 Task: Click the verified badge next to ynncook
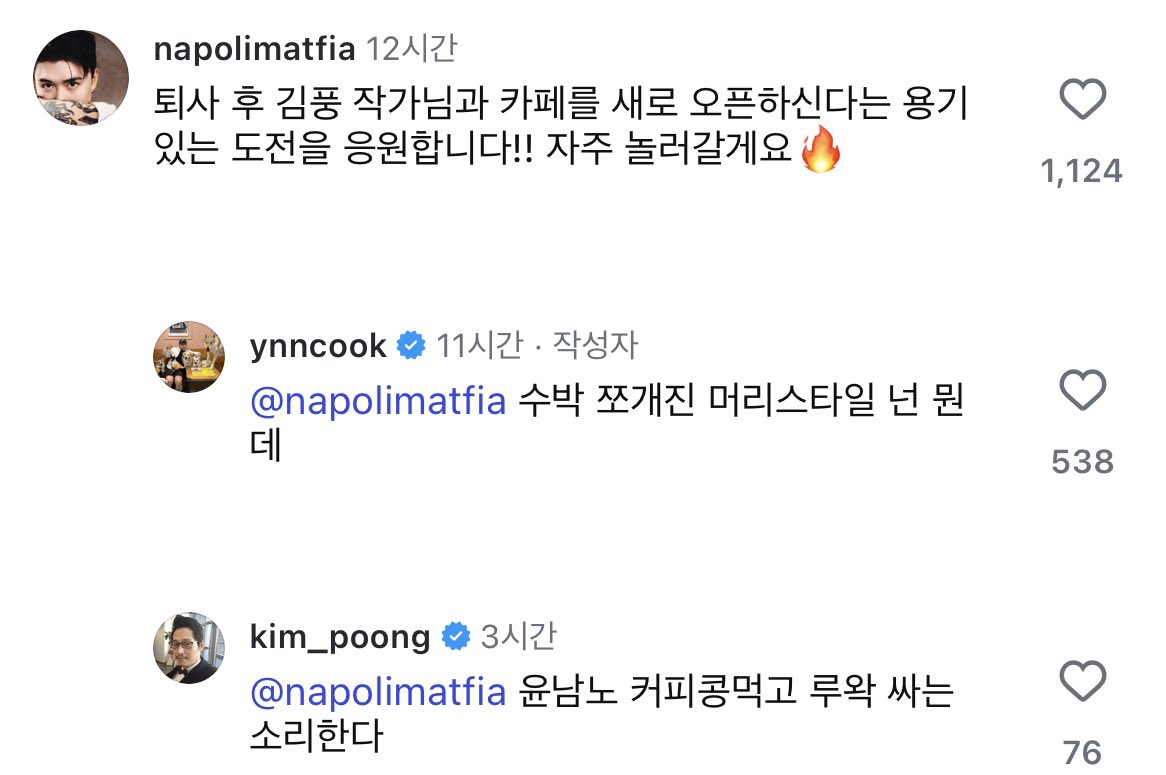tap(409, 345)
